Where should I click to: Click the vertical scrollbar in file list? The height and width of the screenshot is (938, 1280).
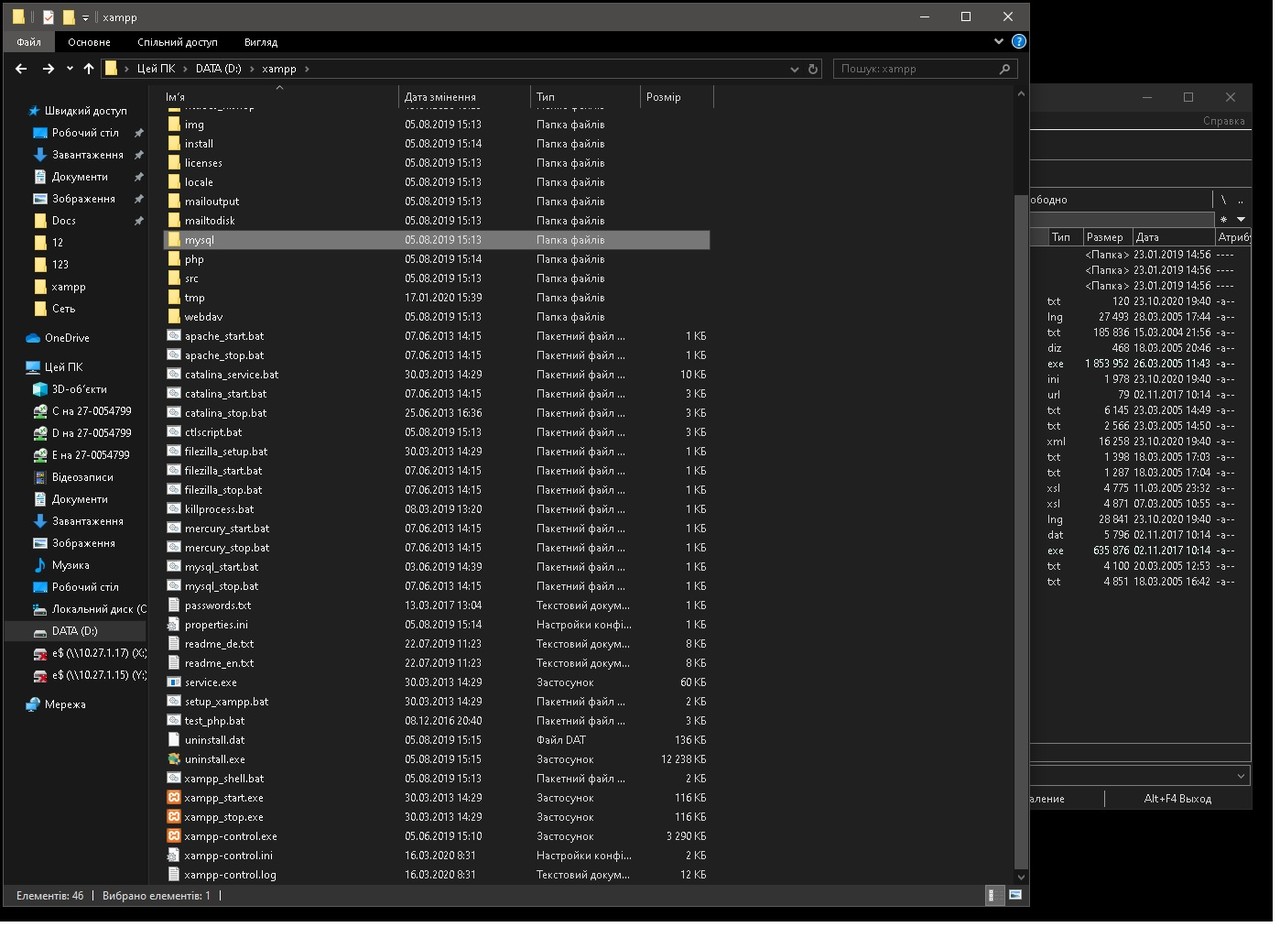point(1021,485)
